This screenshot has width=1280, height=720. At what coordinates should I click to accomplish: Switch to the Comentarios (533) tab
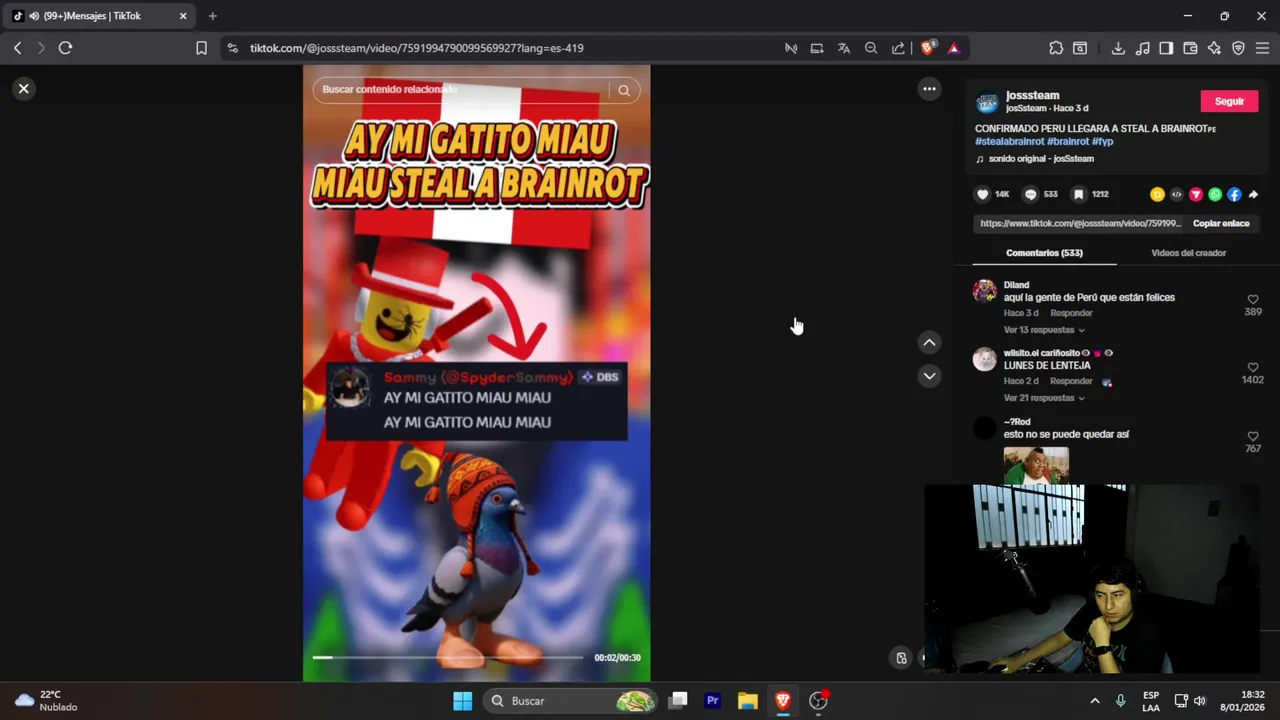[x=1044, y=253]
